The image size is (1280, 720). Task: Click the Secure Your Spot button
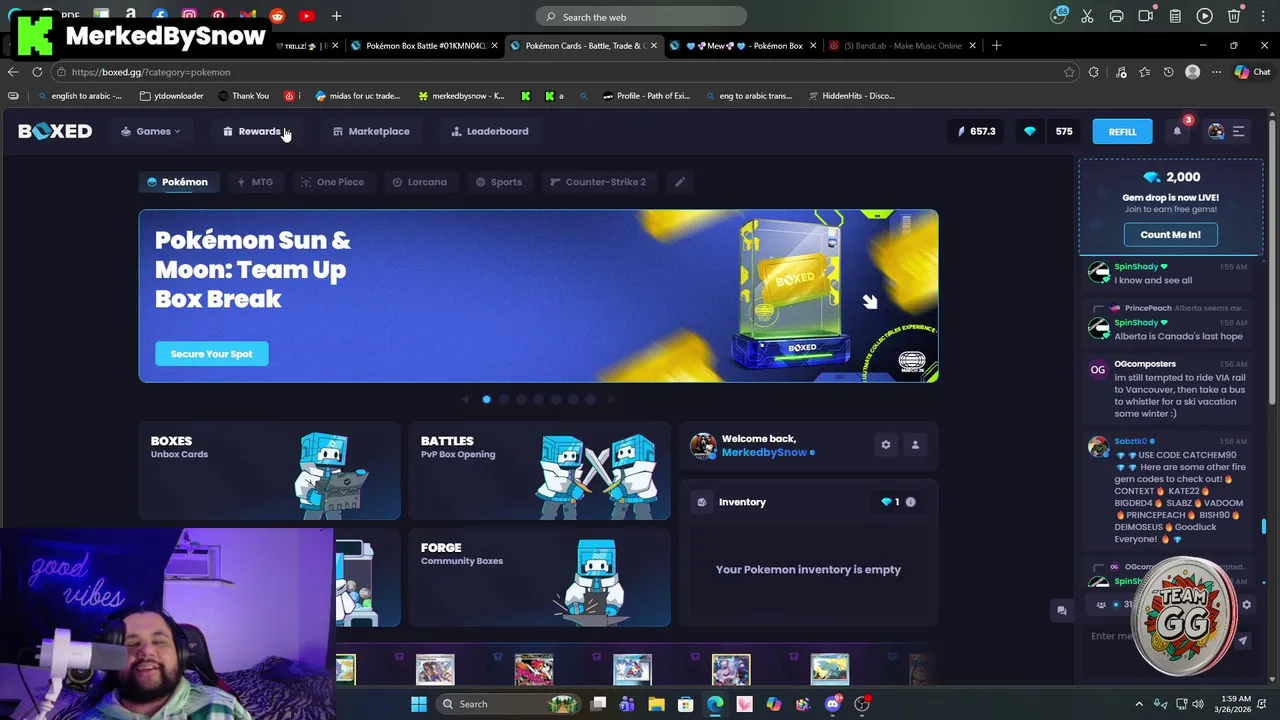(x=211, y=354)
